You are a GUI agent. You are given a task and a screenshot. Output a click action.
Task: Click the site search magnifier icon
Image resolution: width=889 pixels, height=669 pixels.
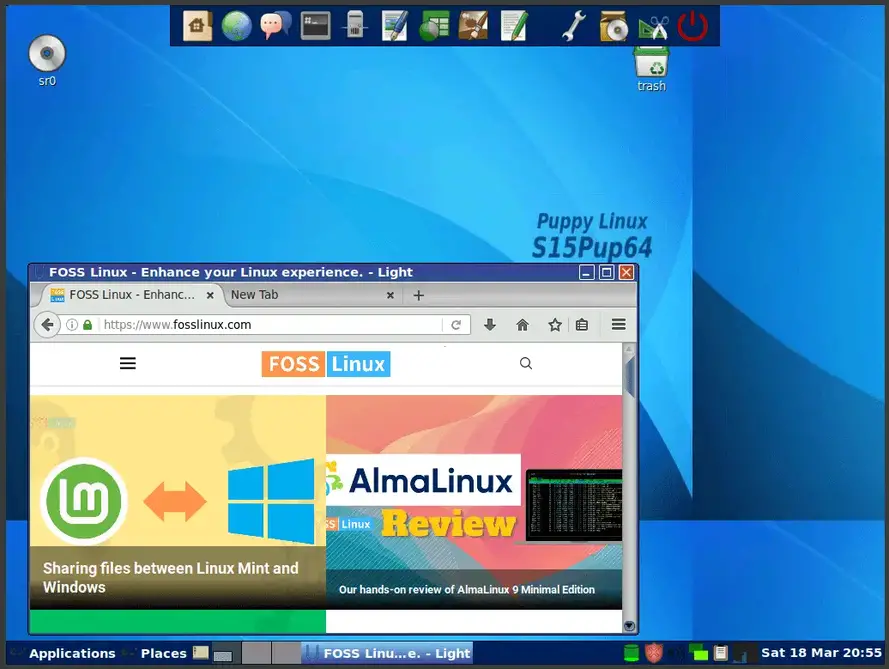[x=526, y=363]
